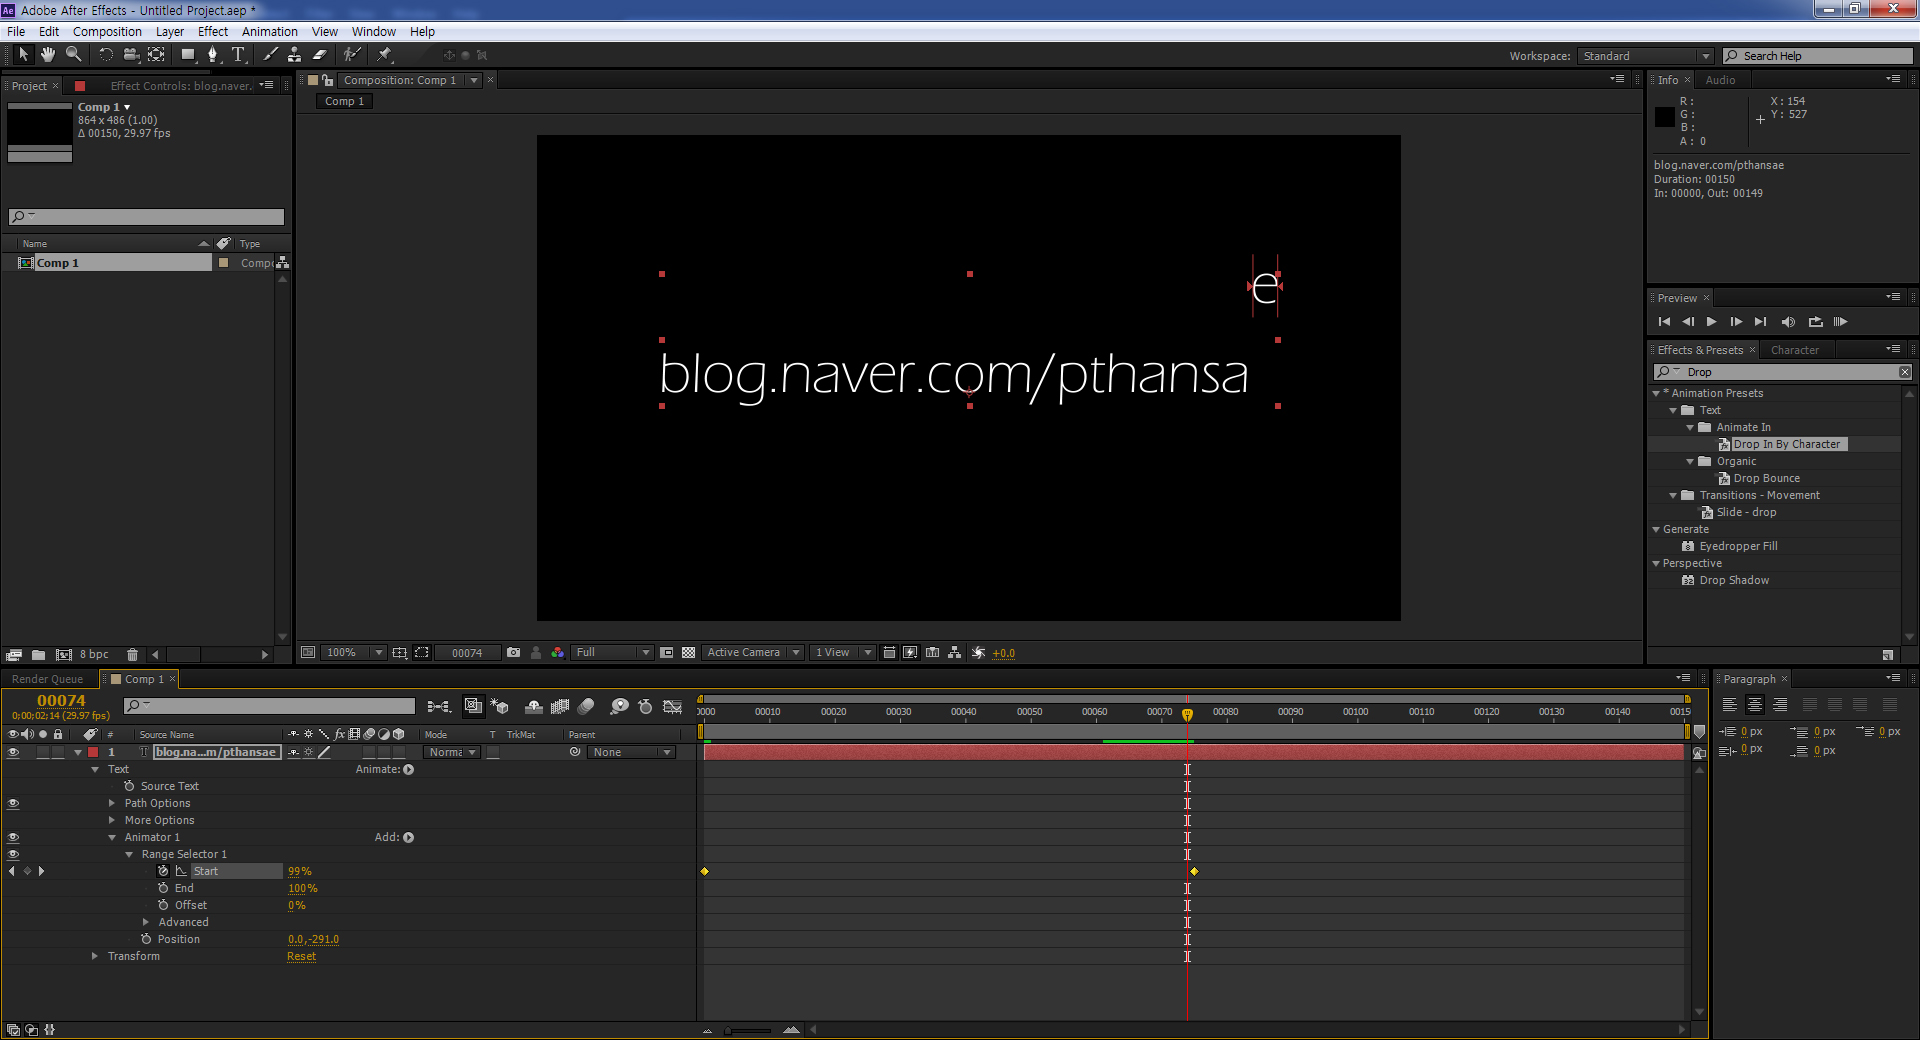1920x1040 pixels.
Task: Select the Zoom magnifier tool
Action: pyautogui.click(x=73, y=55)
